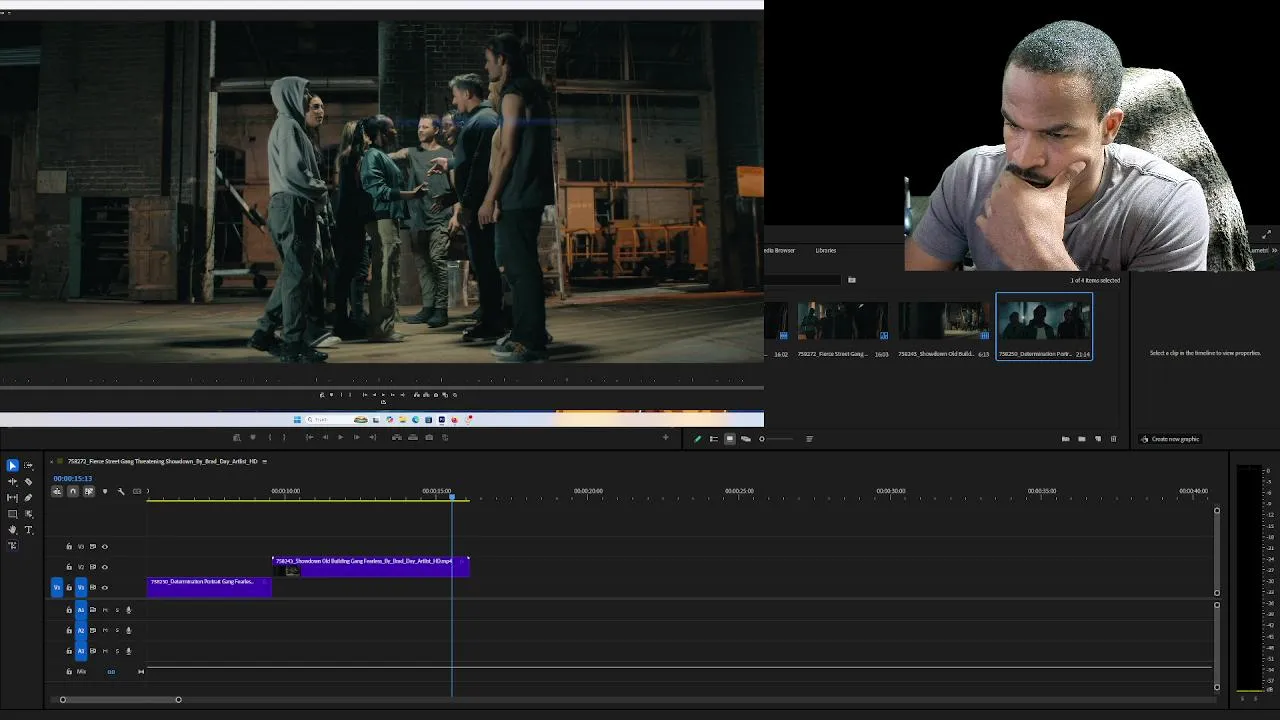
Task: Hide track V1 output eye
Action: coord(105,587)
